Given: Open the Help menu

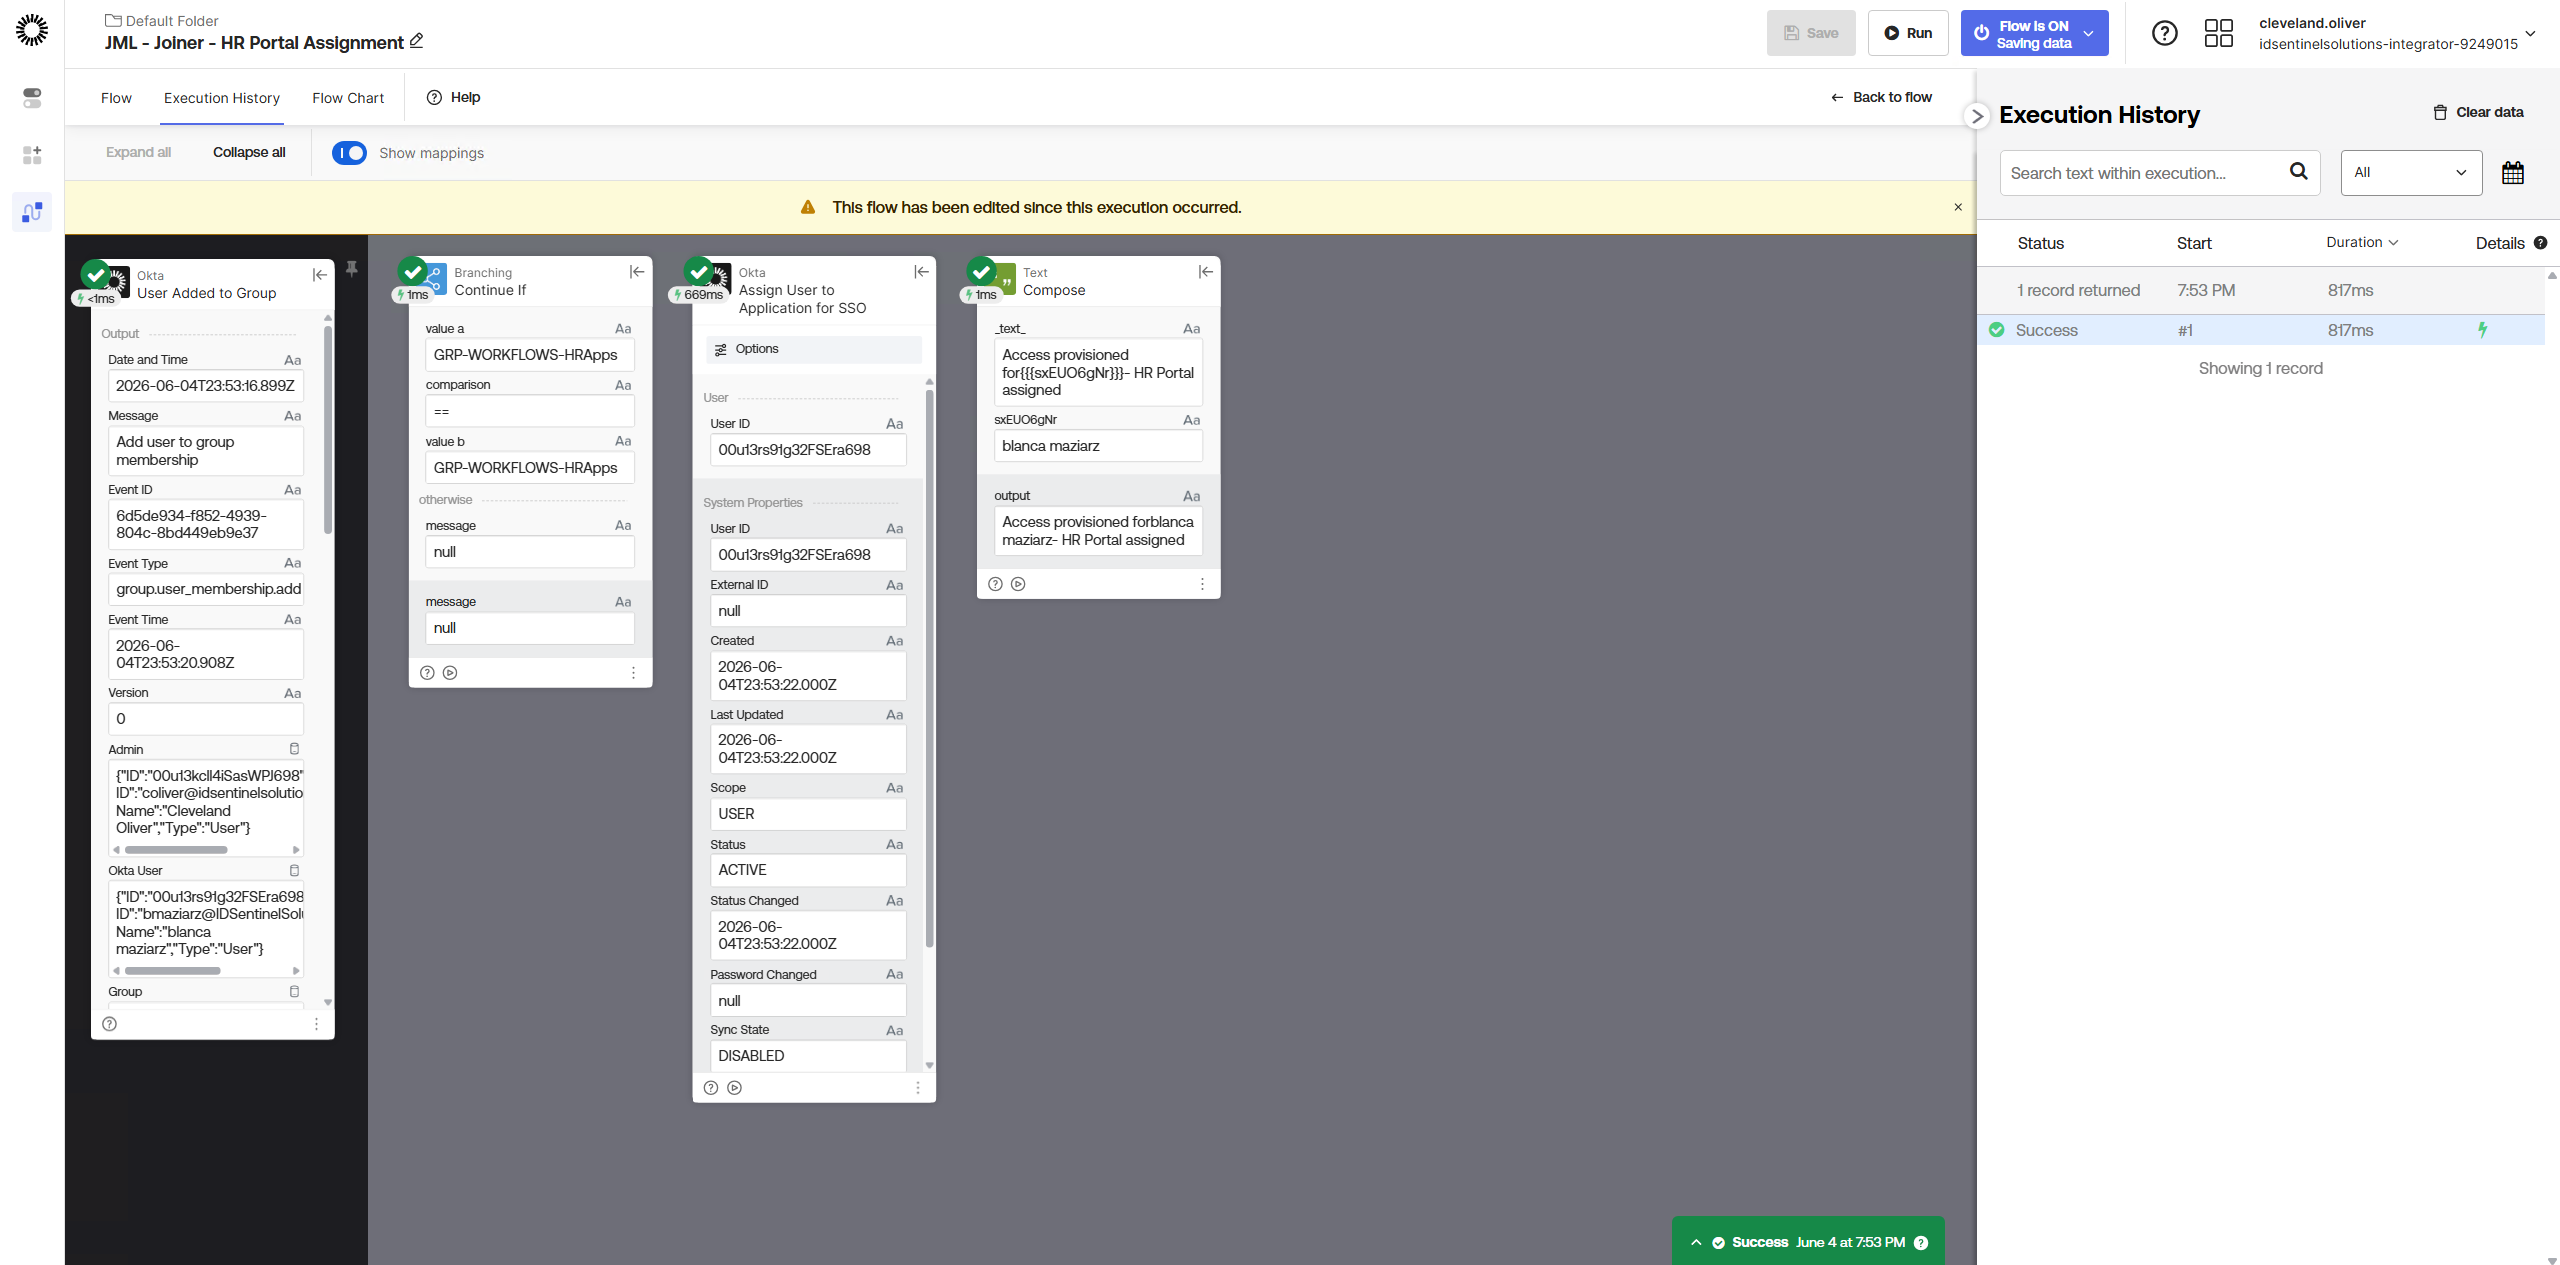Looking at the screenshot, I should (453, 97).
